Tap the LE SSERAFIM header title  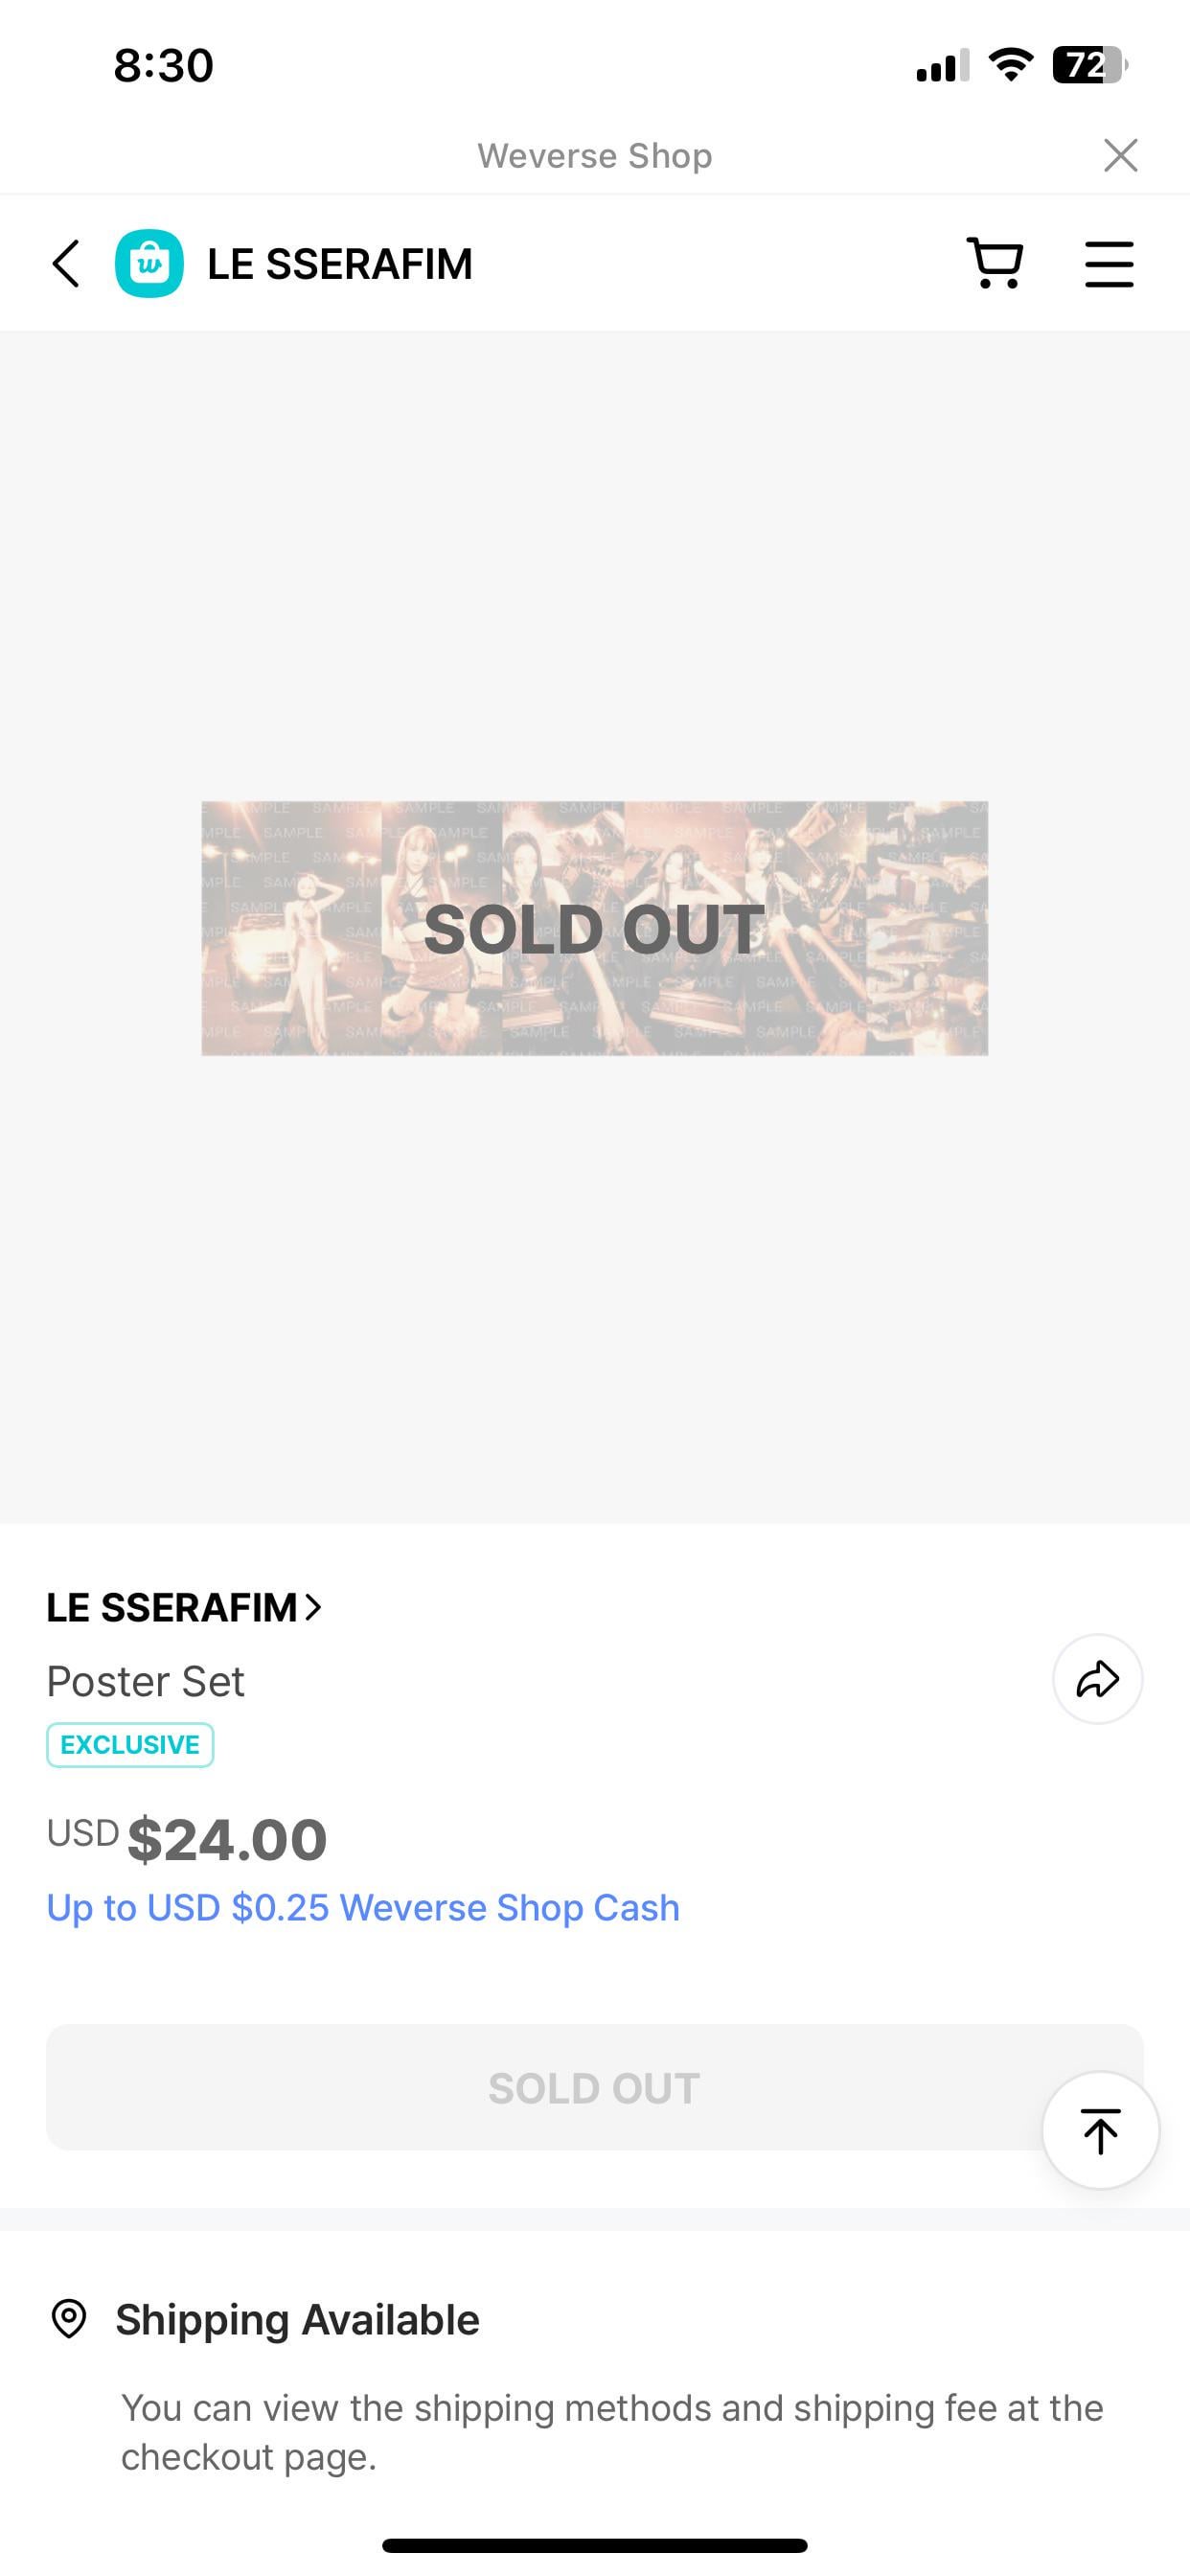(340, 264)
